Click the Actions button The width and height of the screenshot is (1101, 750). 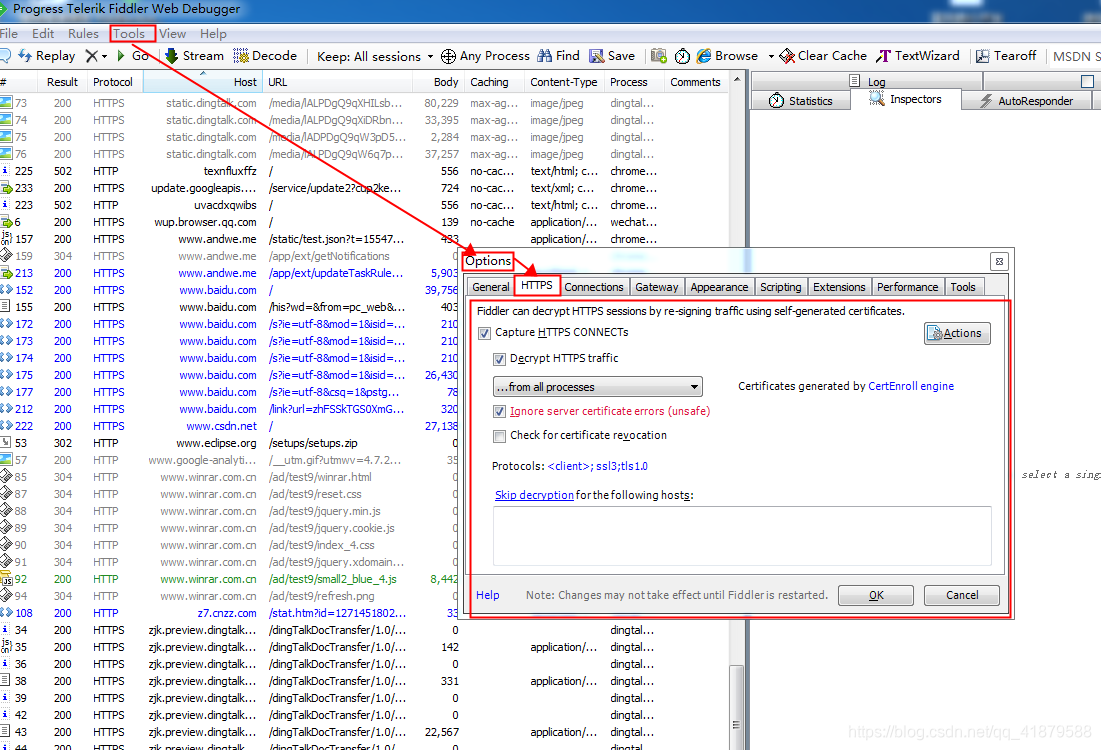[x=957, y=334]
